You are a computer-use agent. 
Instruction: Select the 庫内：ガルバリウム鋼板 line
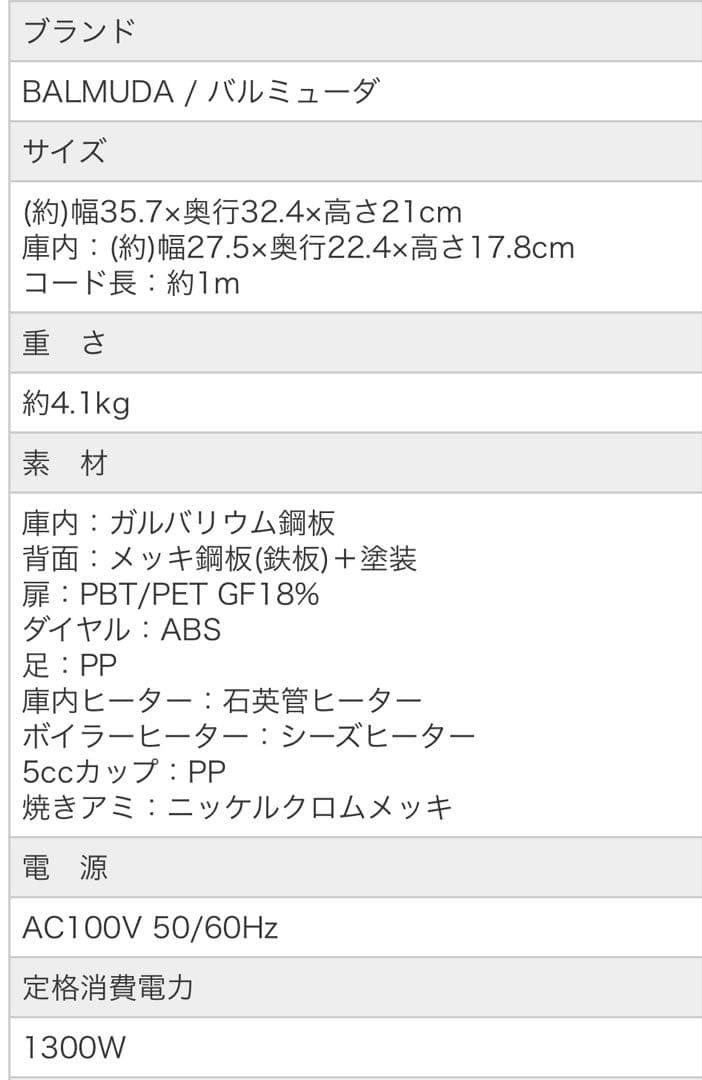[x=178, y=523]
